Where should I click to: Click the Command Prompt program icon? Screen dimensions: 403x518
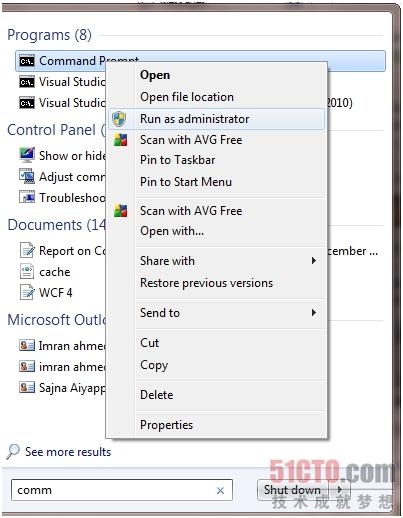click(27, 61)
